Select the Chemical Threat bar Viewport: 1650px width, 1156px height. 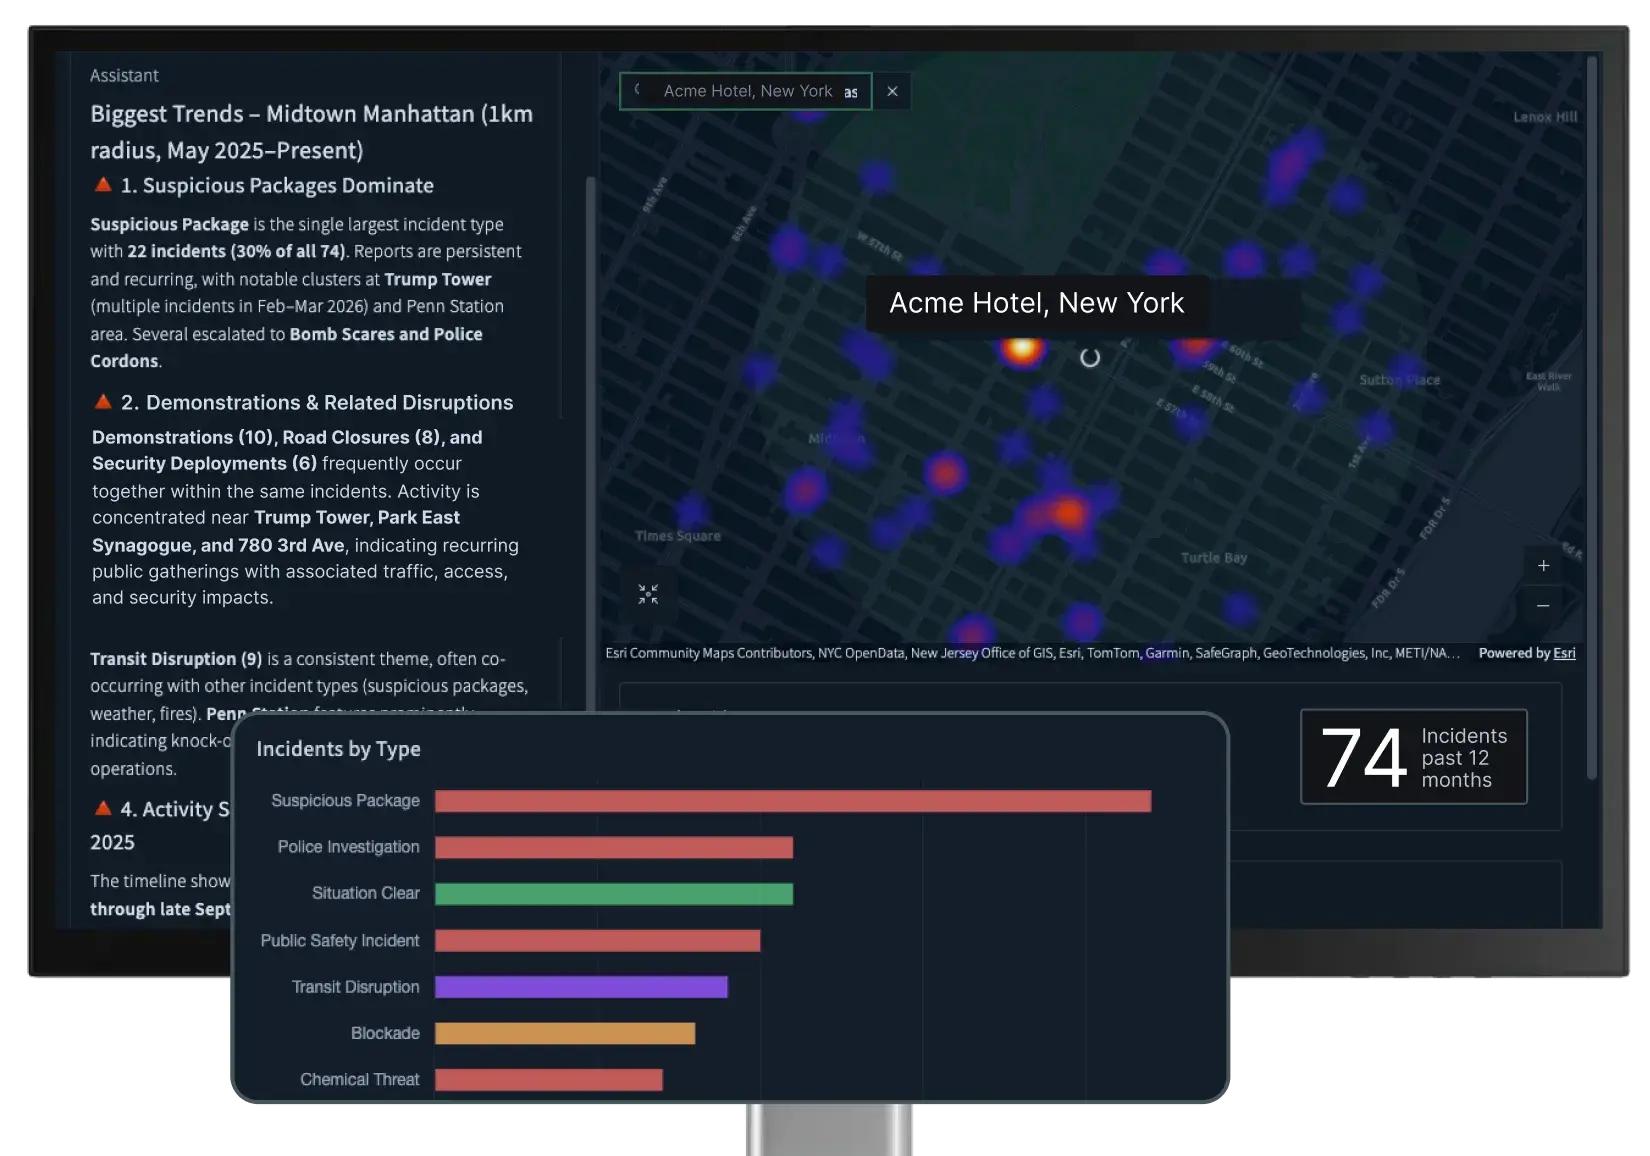pos(549,1080)
